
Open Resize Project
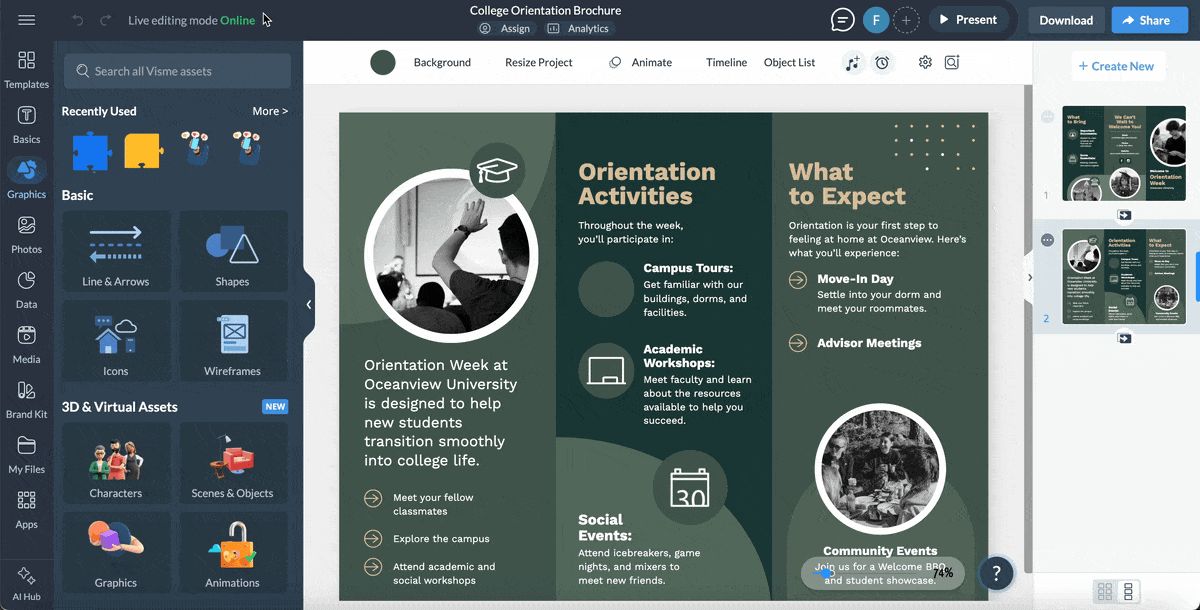(539, 62)
